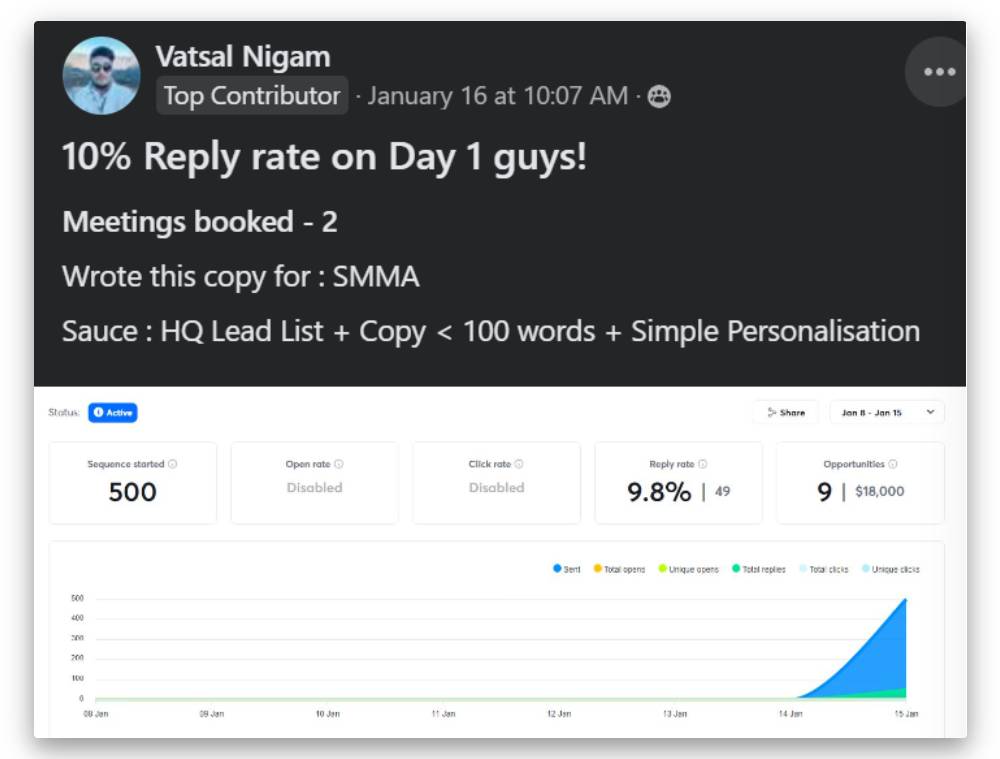
Task: Click info icon next to Click rate
Action: tap(519, 464)
